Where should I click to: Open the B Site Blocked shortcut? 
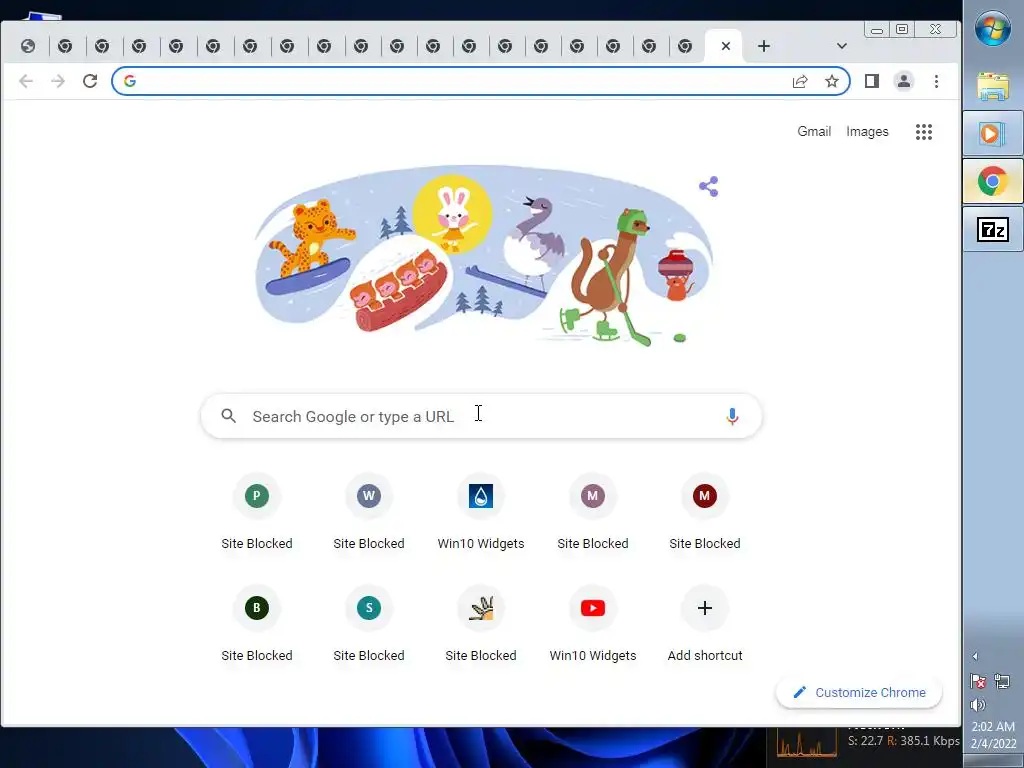tap(257, 625)
